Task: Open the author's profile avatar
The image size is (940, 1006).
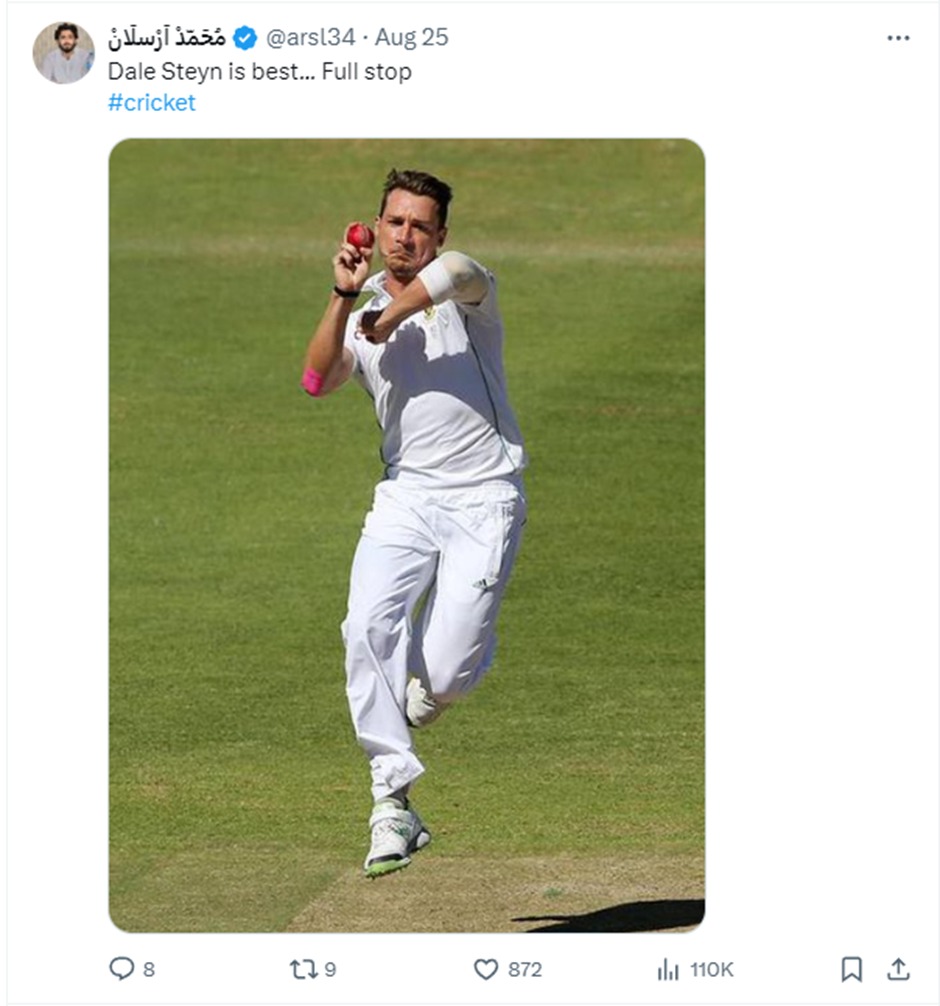Action: (63, 53)
